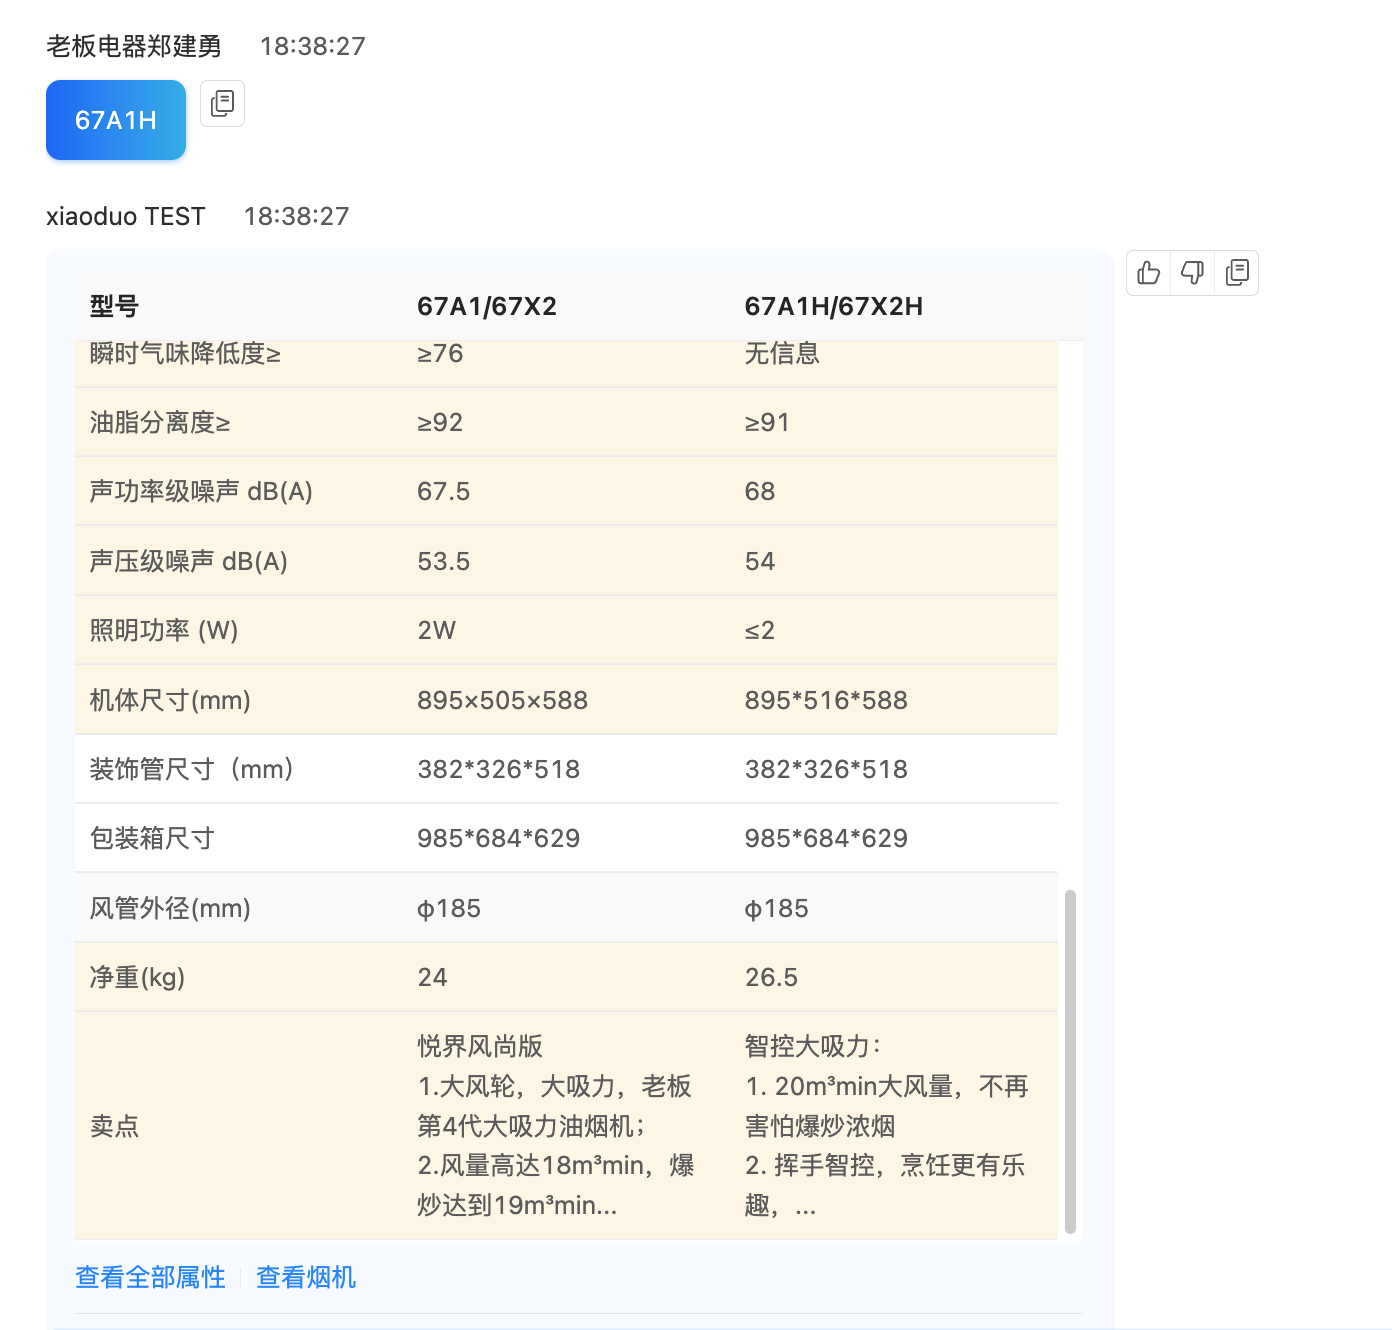Click the xiaoduo TEST sender name
The height and width of the screenshot is (1330, 1392).
126,216
